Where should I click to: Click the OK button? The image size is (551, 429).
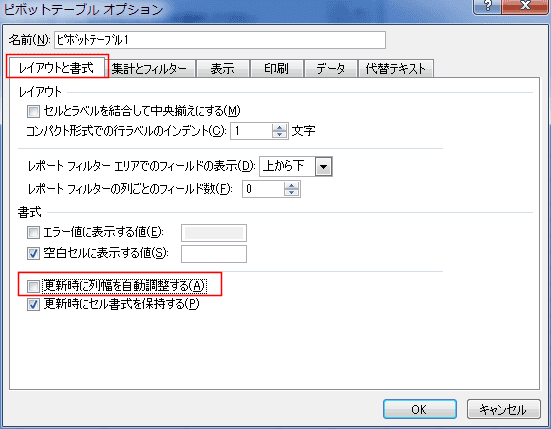pos(420,409)
